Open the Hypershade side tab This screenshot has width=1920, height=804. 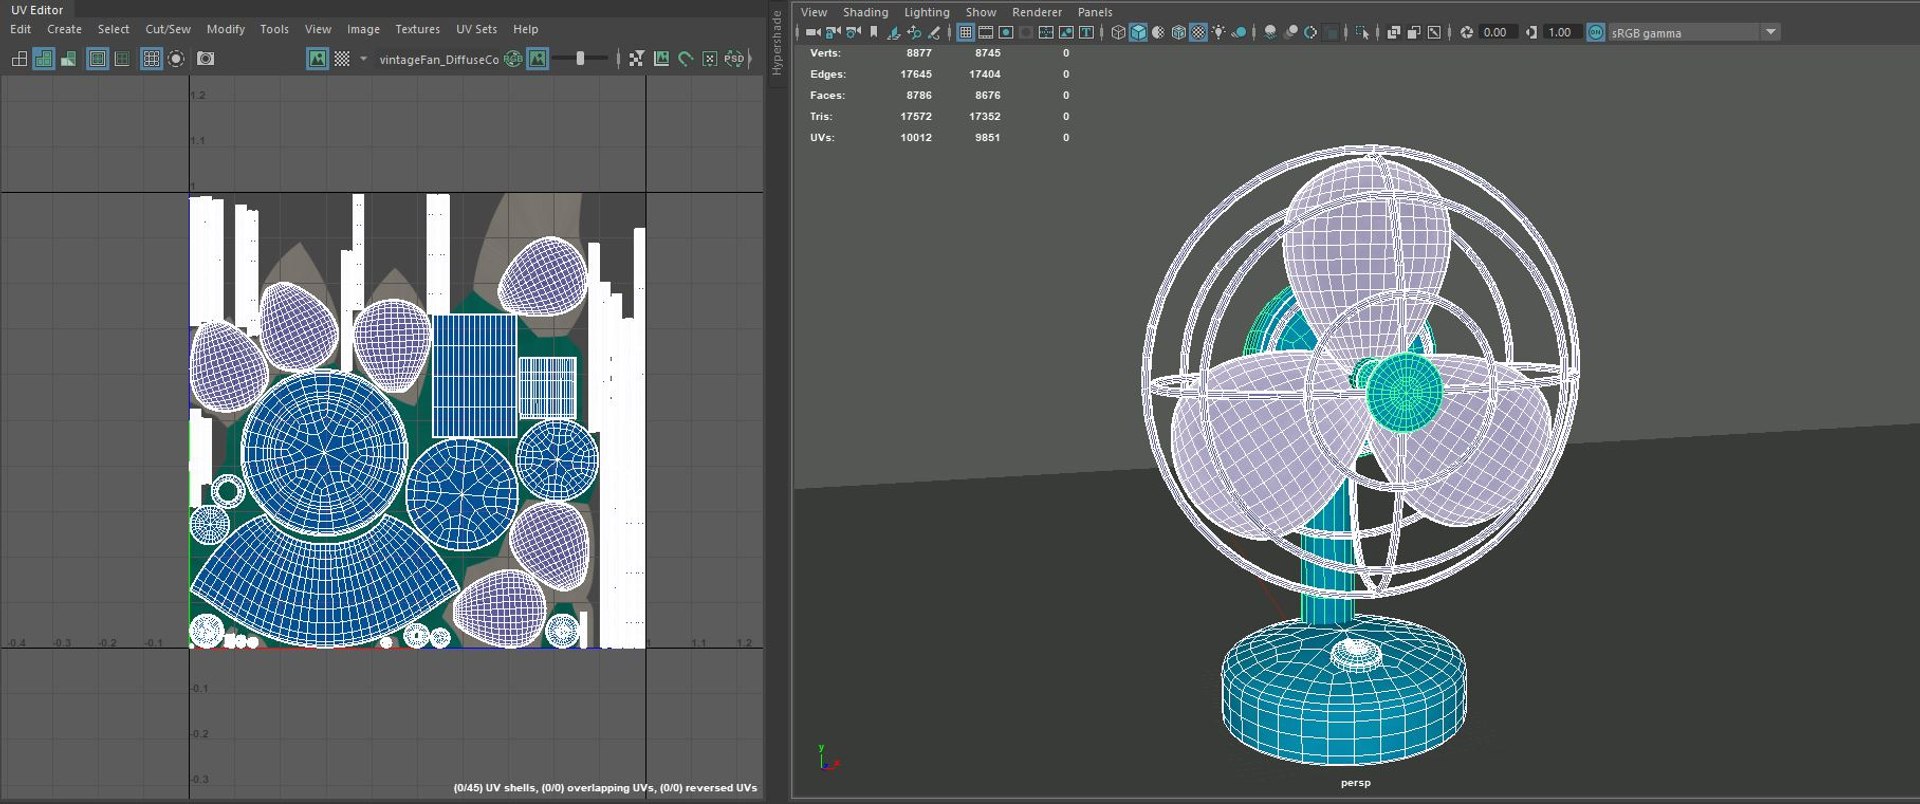(776, 42)
